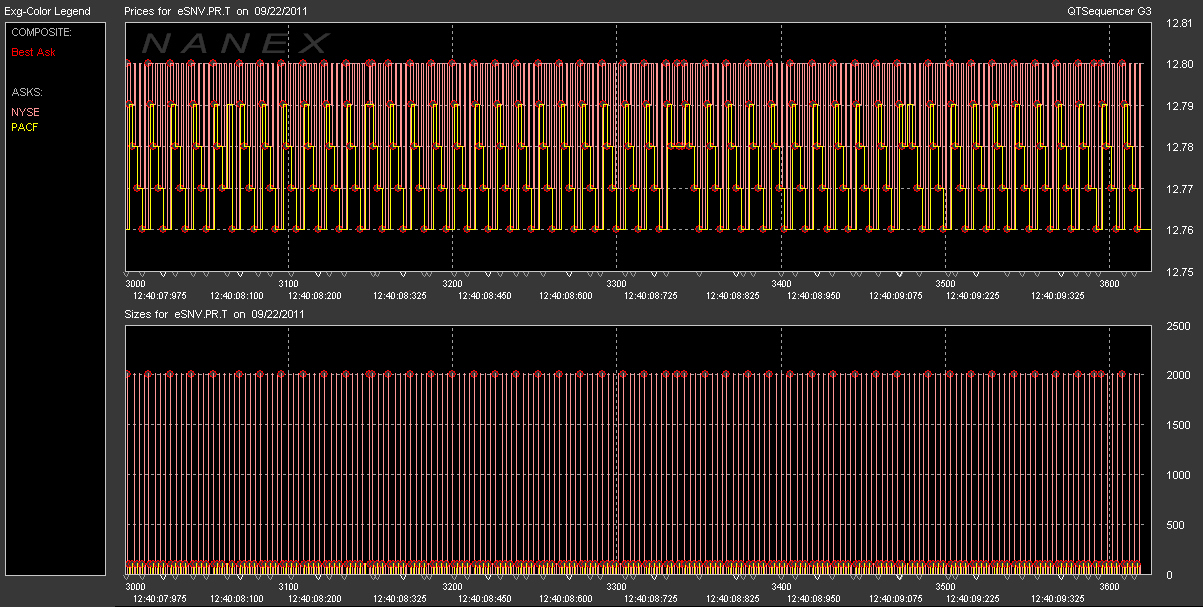Select timestamp 12:40:08:600 under the sizes chart
Image resolution: width=1203 pixels, height=607 pixels.
point(566,600)
